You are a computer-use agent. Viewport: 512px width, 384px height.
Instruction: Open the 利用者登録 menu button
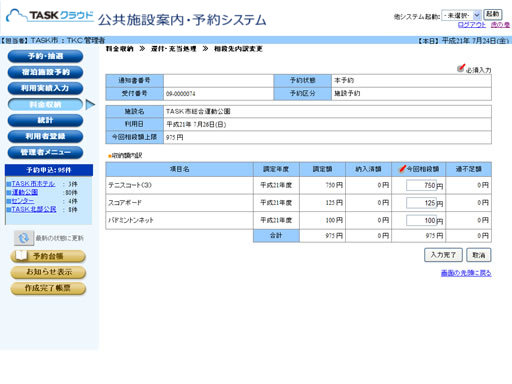click(x=45, y=136)
